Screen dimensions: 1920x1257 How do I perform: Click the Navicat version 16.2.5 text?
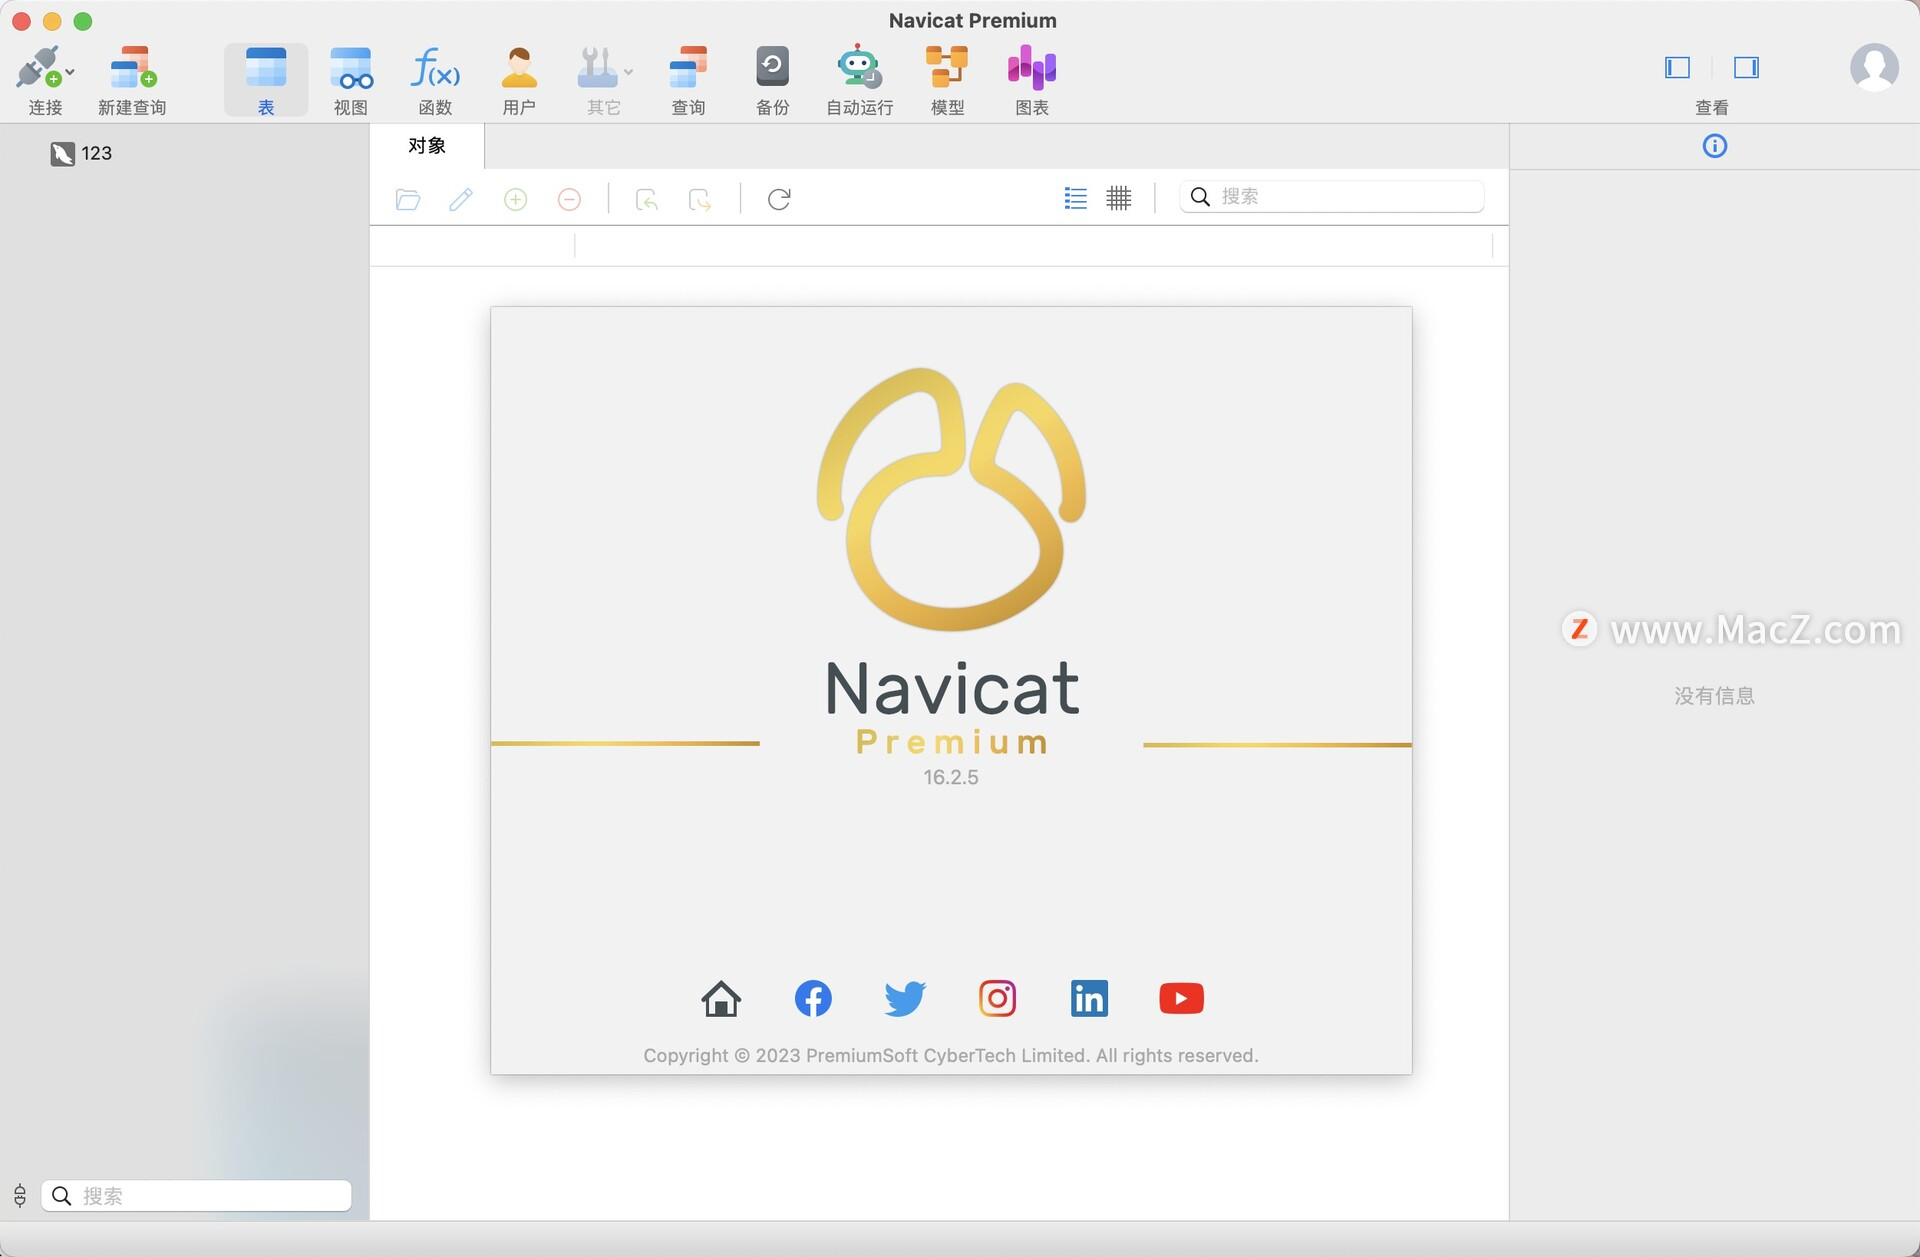[951, 777]
